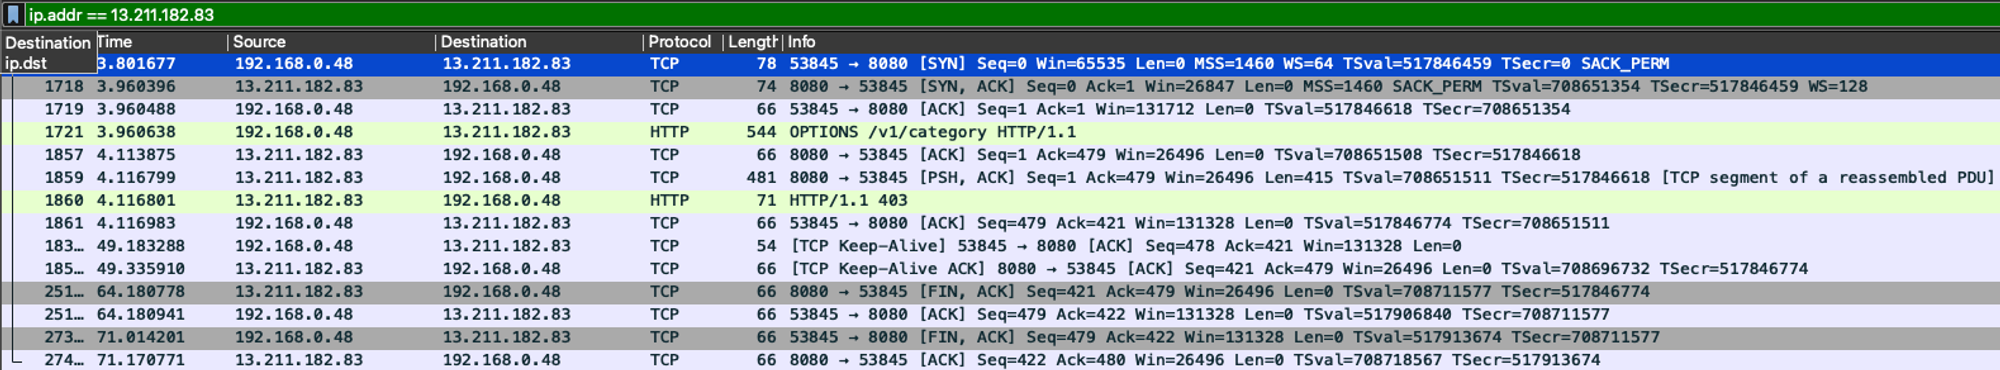Select the highlighted SYN packet at 3.801677
The width and height of the screenshot is (2000, 370).
[1000, 64]
